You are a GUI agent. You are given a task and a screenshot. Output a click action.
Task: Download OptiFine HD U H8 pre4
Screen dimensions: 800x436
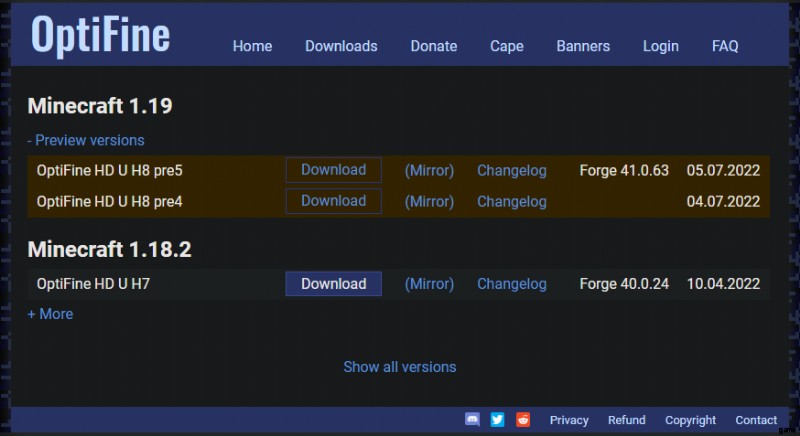[334, 201]
